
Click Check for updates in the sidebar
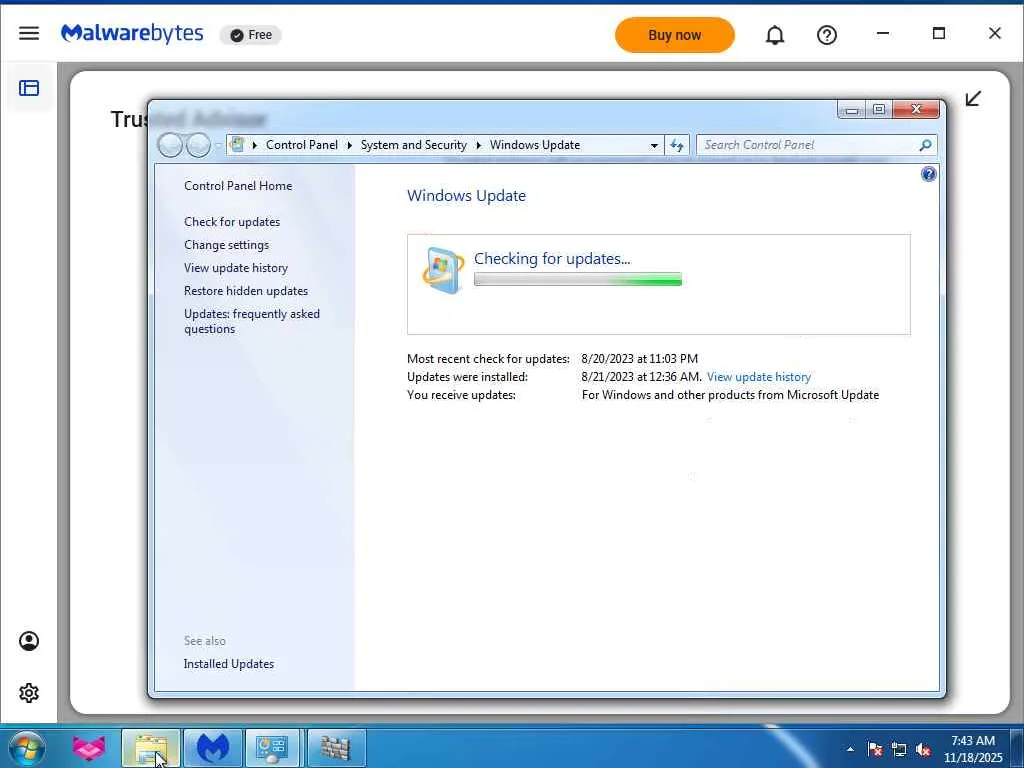tap(232, 221)
